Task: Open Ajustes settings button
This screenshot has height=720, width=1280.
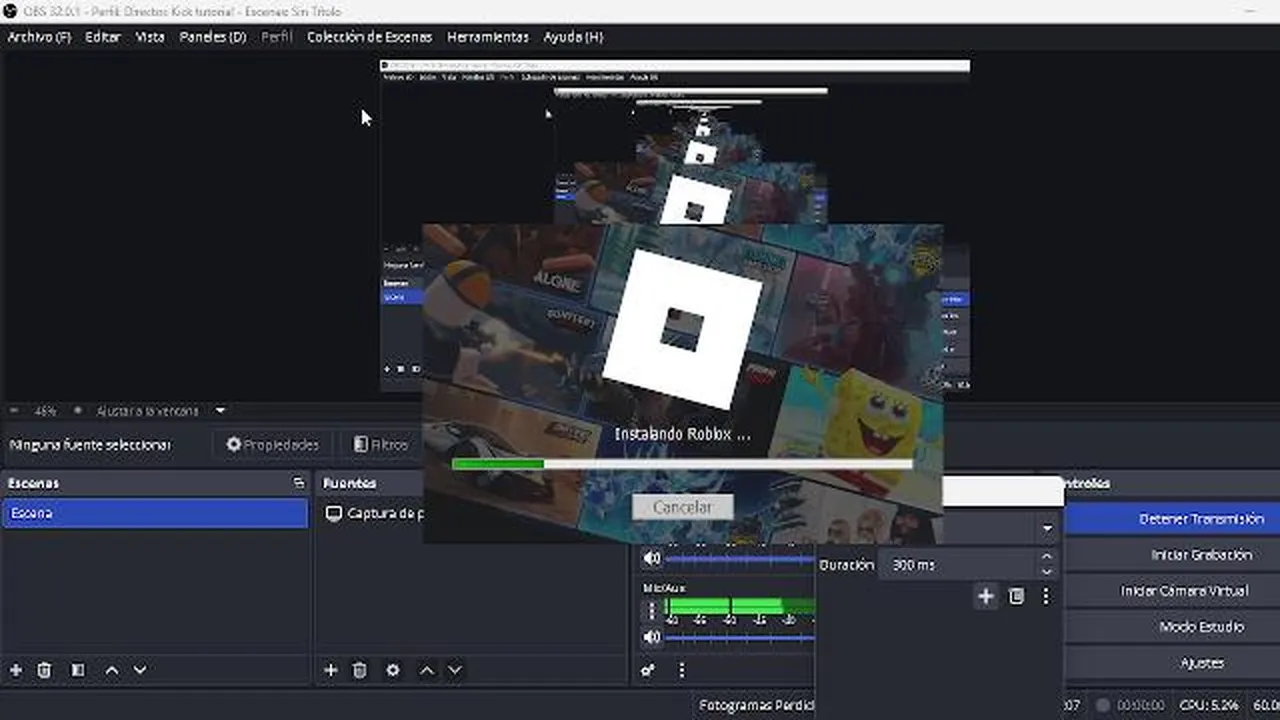Action: pyautogui.click(x=1172, y=663)
